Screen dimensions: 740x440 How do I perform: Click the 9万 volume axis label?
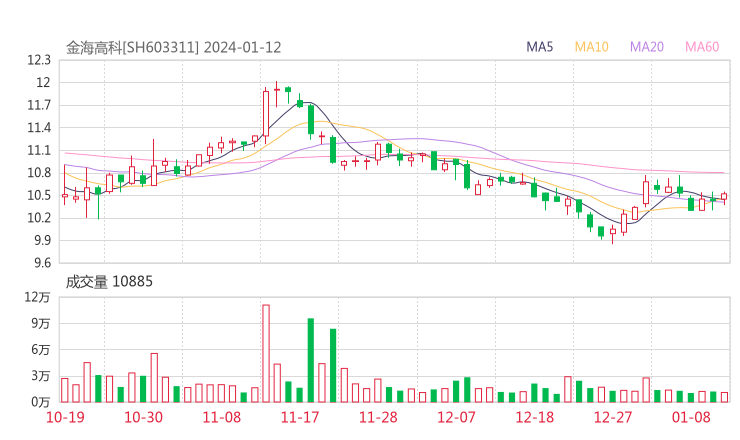pos(41,324)
